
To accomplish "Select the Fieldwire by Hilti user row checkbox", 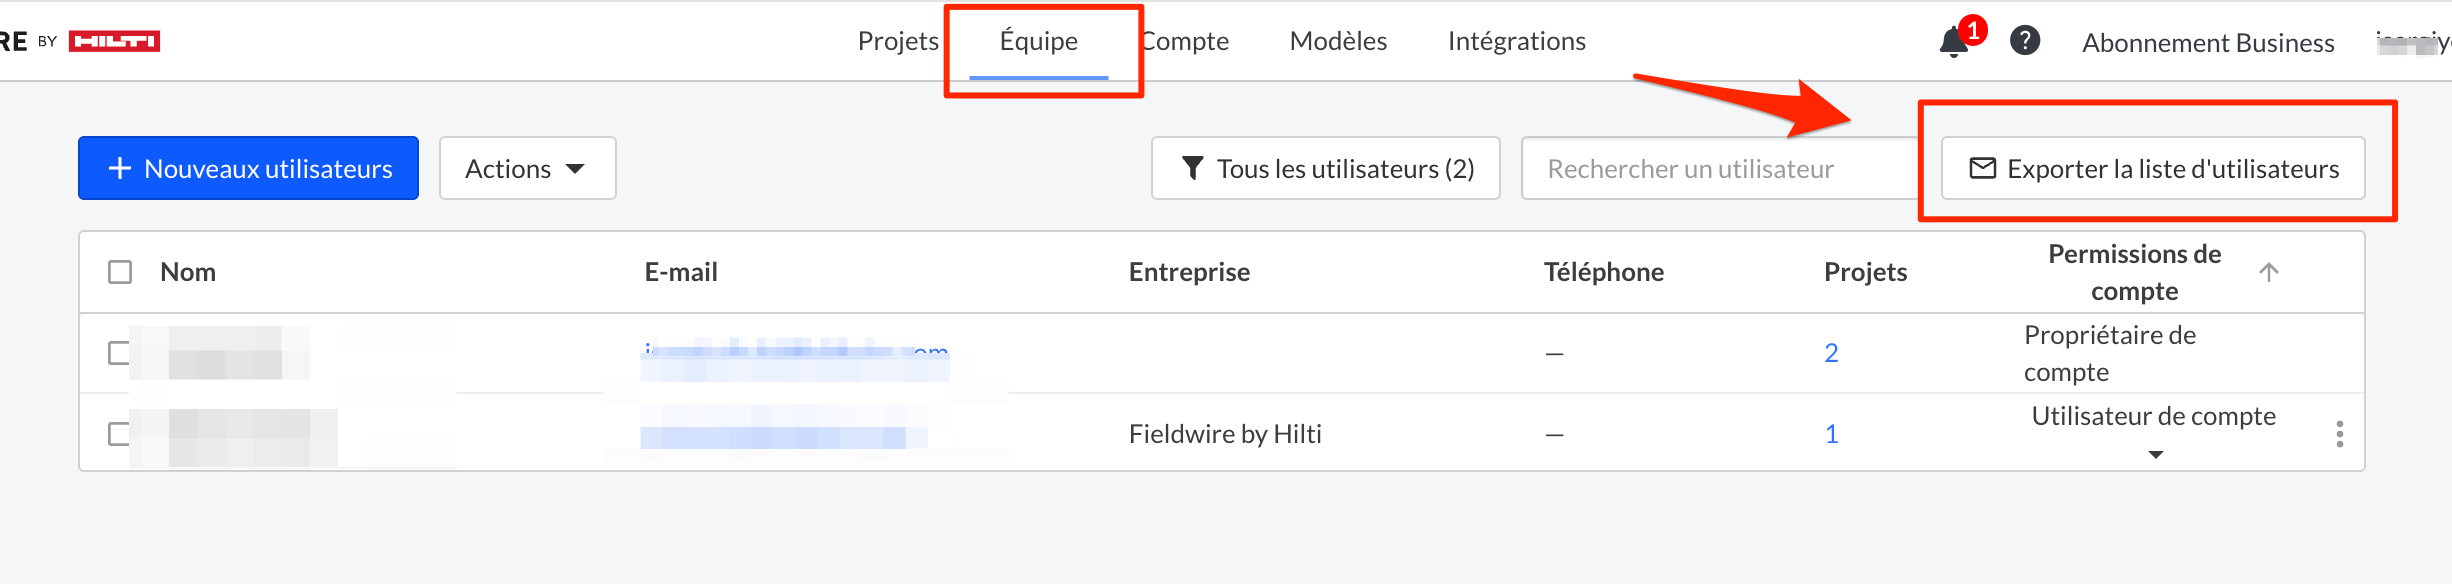I will (119, 434).
